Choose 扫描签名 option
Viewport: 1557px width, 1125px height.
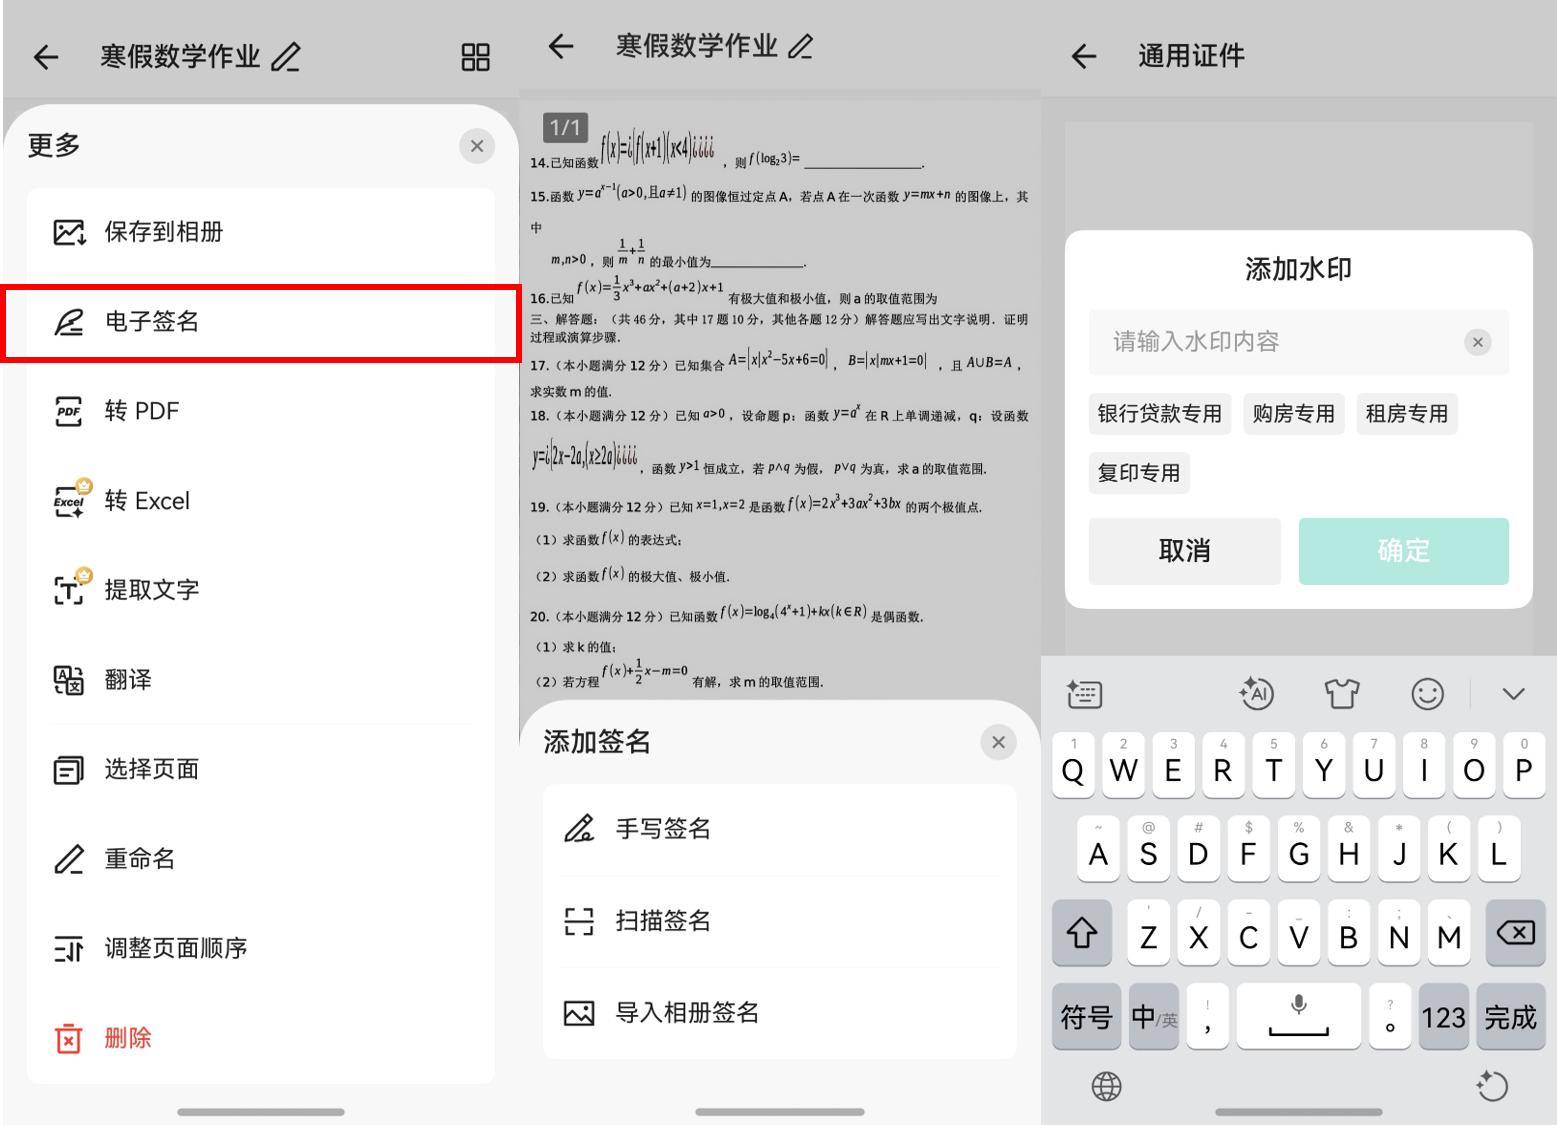pos(780,921)
